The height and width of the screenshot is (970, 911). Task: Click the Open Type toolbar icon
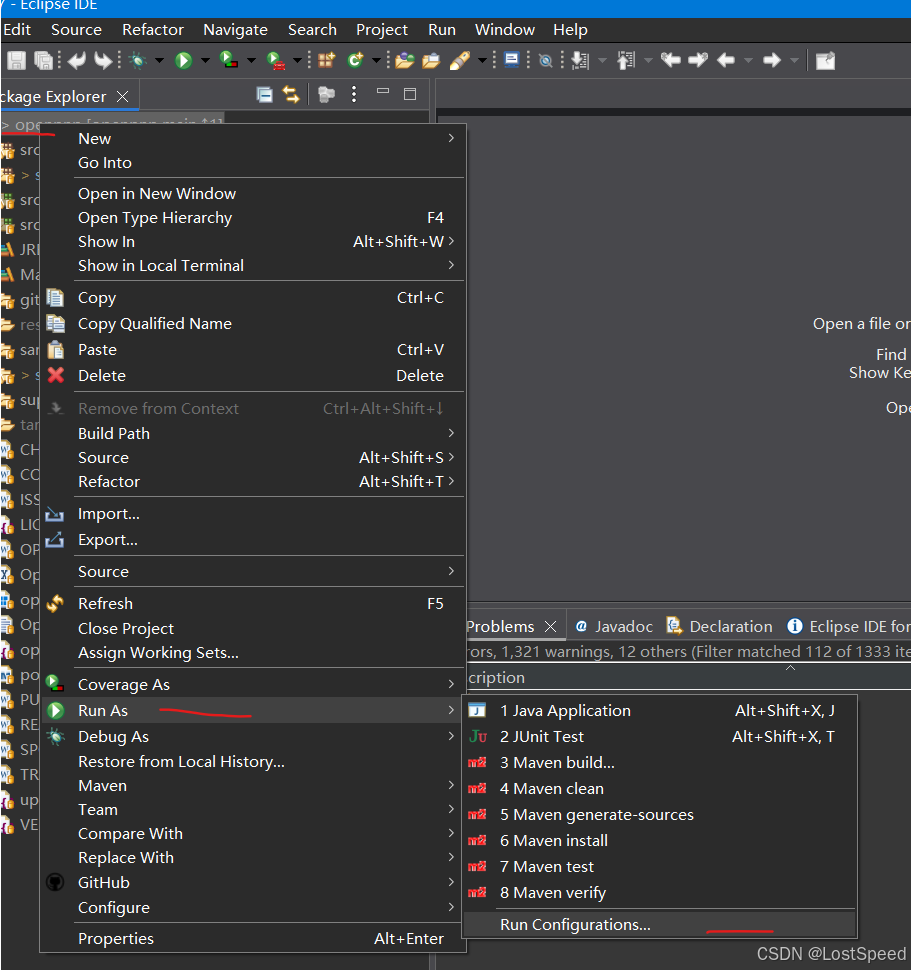[404, 60]
